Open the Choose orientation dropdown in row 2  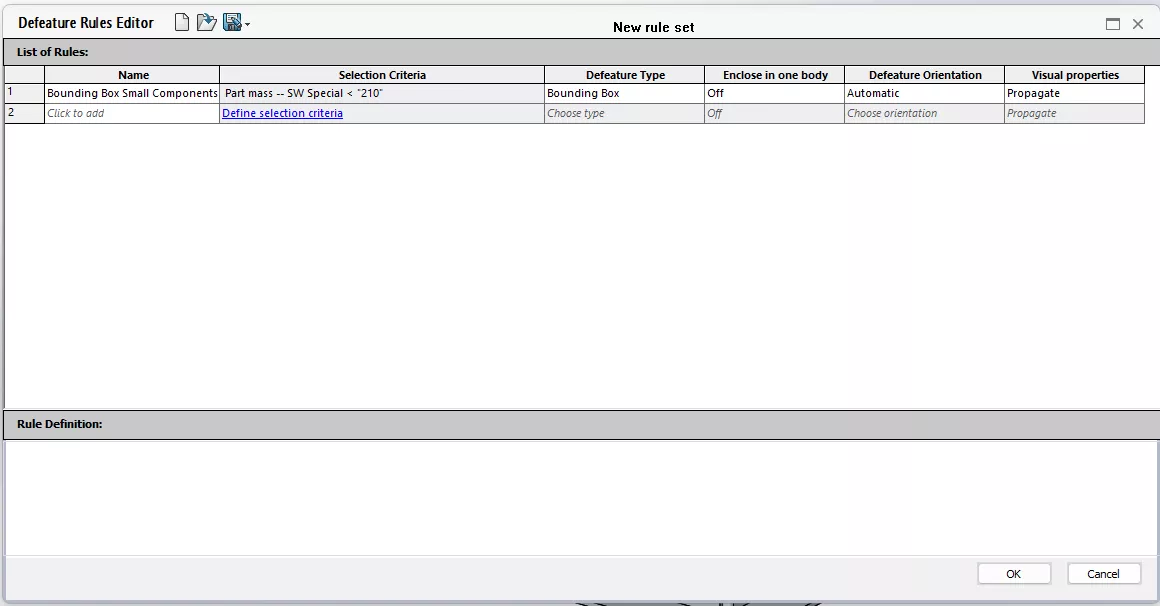pos(923,113)
